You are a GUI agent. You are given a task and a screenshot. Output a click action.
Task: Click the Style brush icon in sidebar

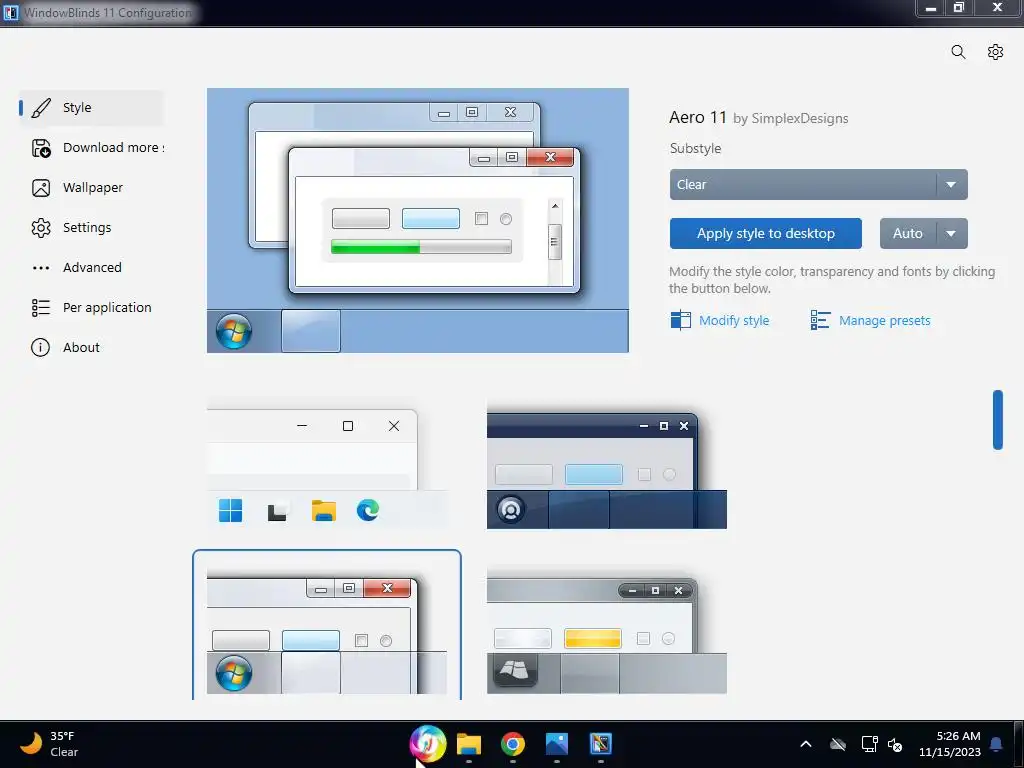[41, 108]
